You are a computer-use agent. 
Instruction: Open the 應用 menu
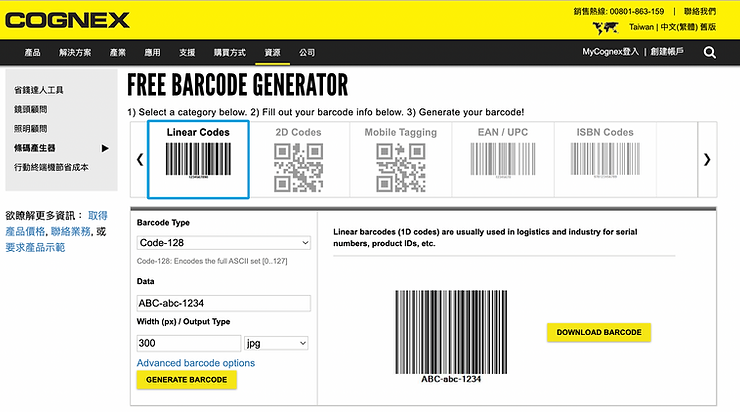(152, 52)
